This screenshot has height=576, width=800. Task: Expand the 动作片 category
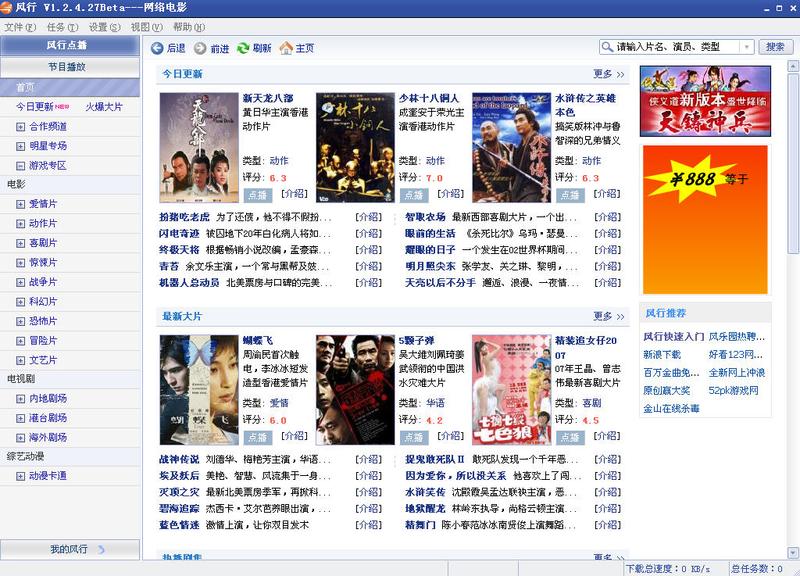[20, 223]
